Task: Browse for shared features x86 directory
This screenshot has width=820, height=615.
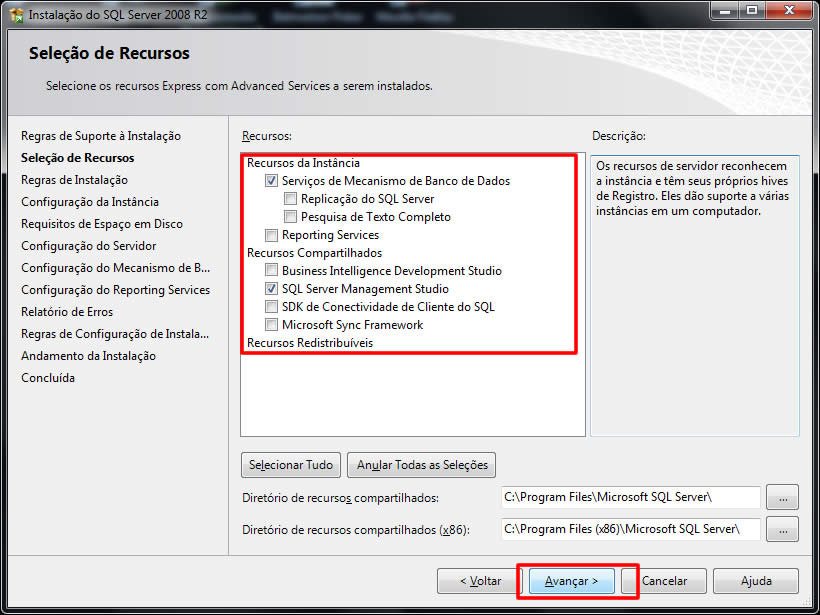Action: coord(782,529)
